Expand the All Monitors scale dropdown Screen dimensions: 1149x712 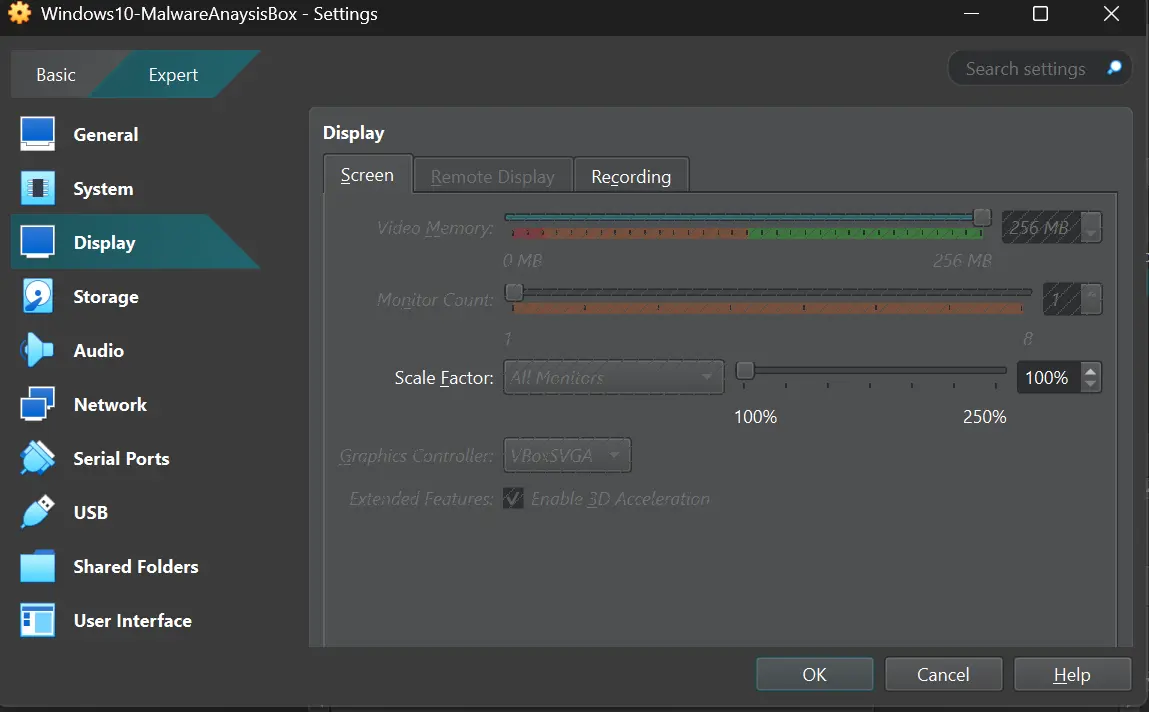tap(613, 378)
